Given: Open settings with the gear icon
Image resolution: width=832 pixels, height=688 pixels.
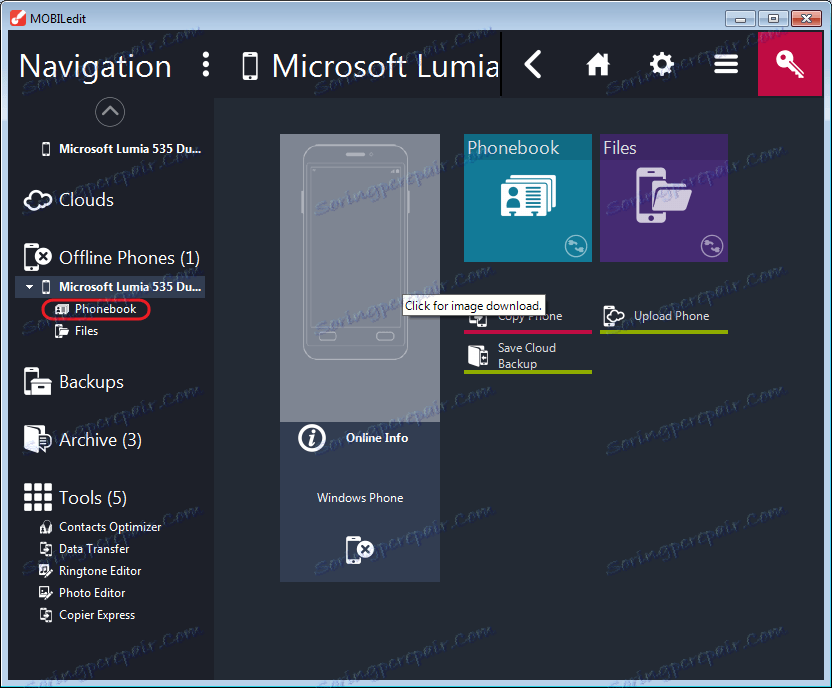Looking at the screenshot, I should [x=662, y=65].
